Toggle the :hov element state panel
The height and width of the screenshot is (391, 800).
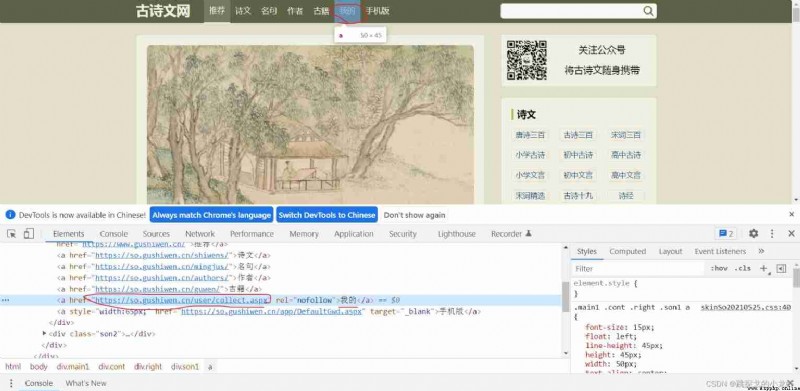click(x=718, y=268)
